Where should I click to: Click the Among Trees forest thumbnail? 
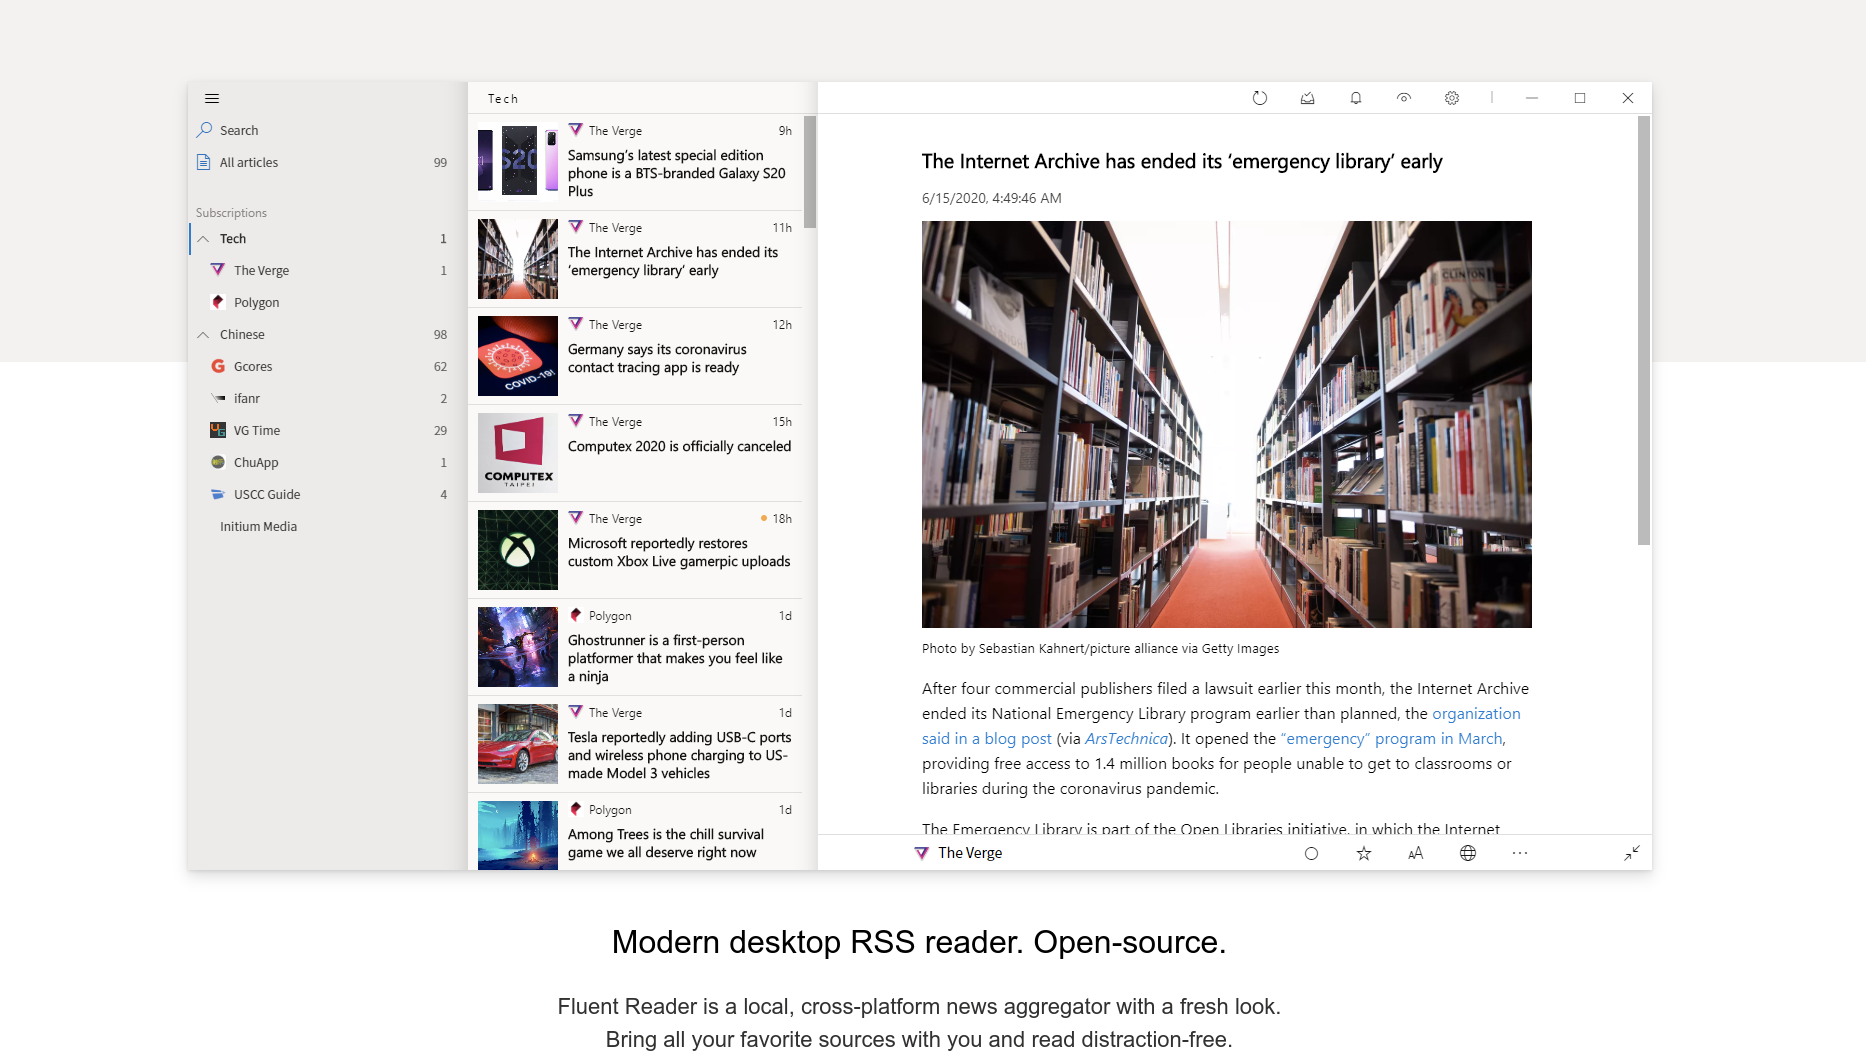click(518, 835)
